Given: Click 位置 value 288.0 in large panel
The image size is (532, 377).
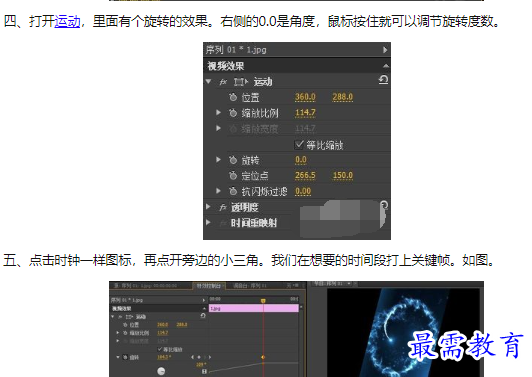Looking at the screenshot, I should [343, 97].
